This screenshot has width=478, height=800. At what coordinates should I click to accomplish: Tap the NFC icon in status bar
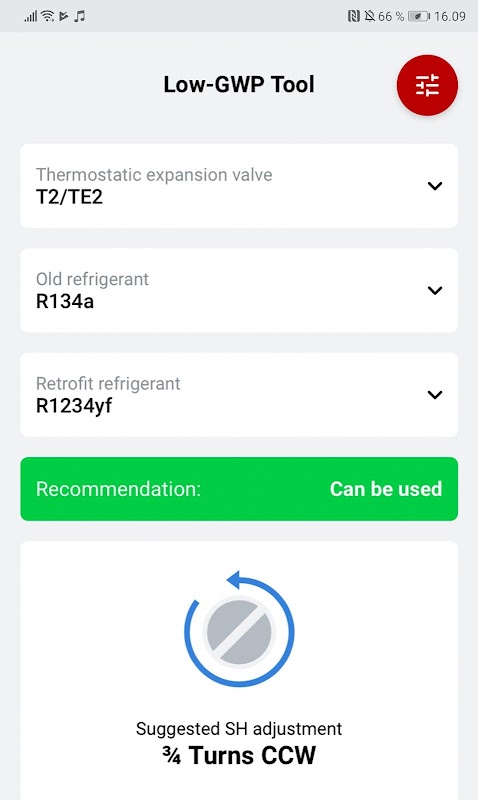tap(353, 16)
